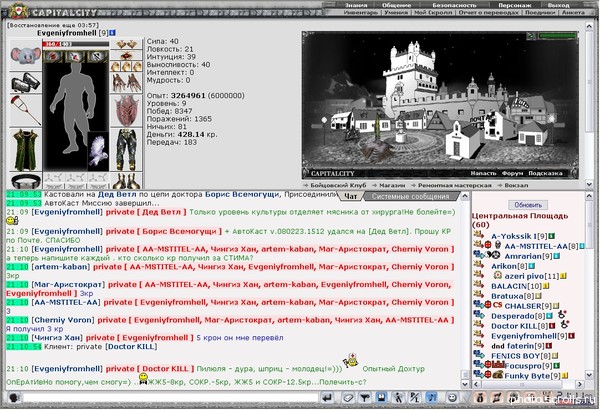Click the player list scrollbar up arrow
Screen dimensions: 600x410
coord(590,196)
